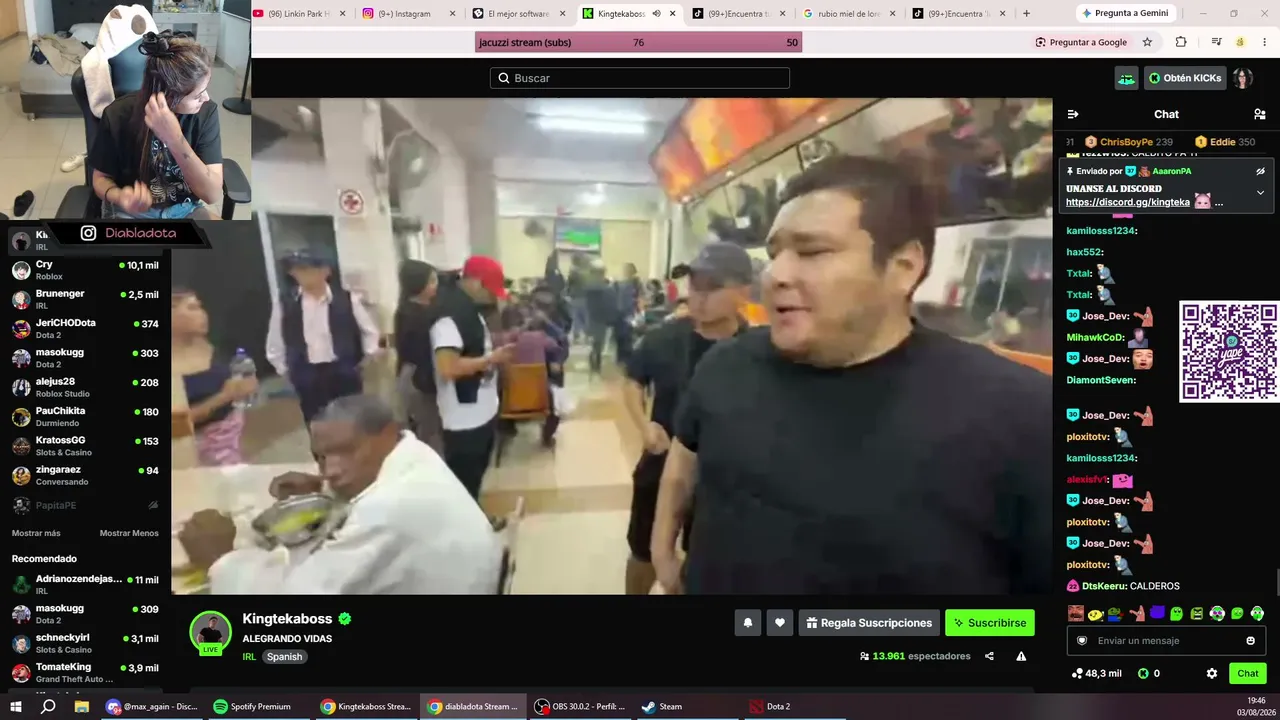
Task: Switch to Spotify Premium in taskbar
Action: (x=254, y=706)
